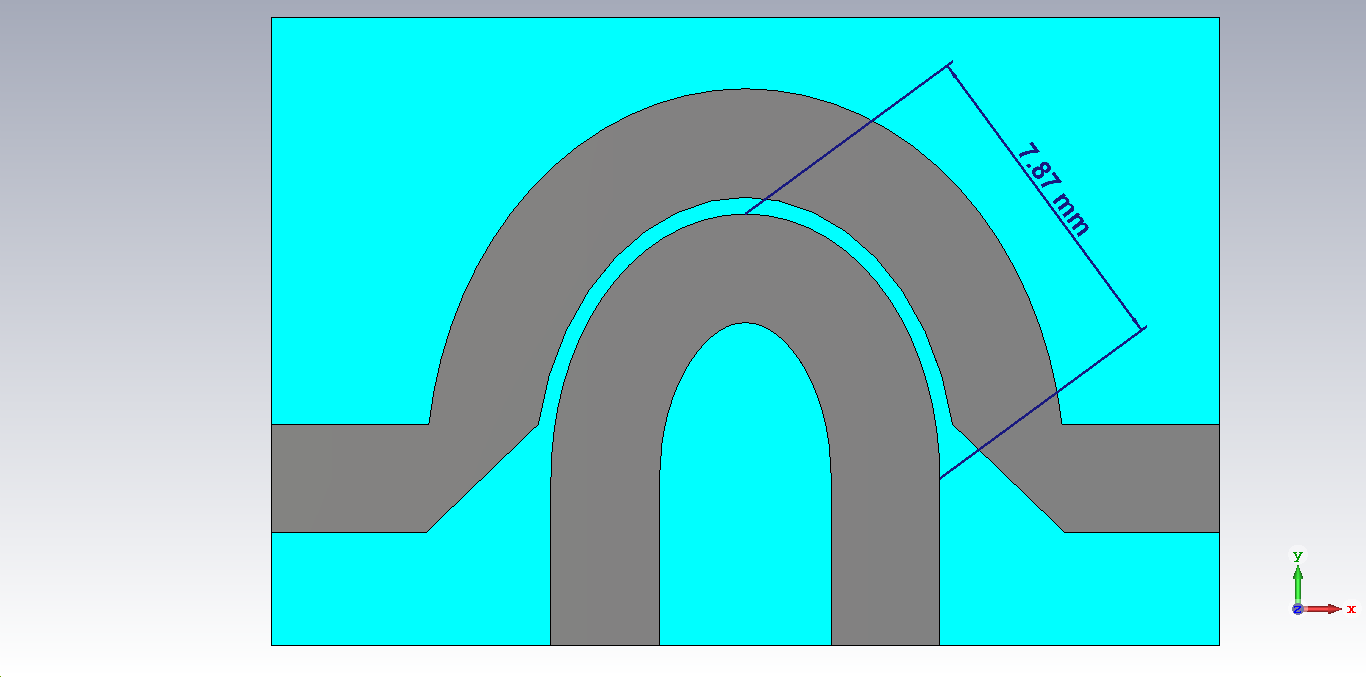Click the red X axis arrow

[1328, 609]
